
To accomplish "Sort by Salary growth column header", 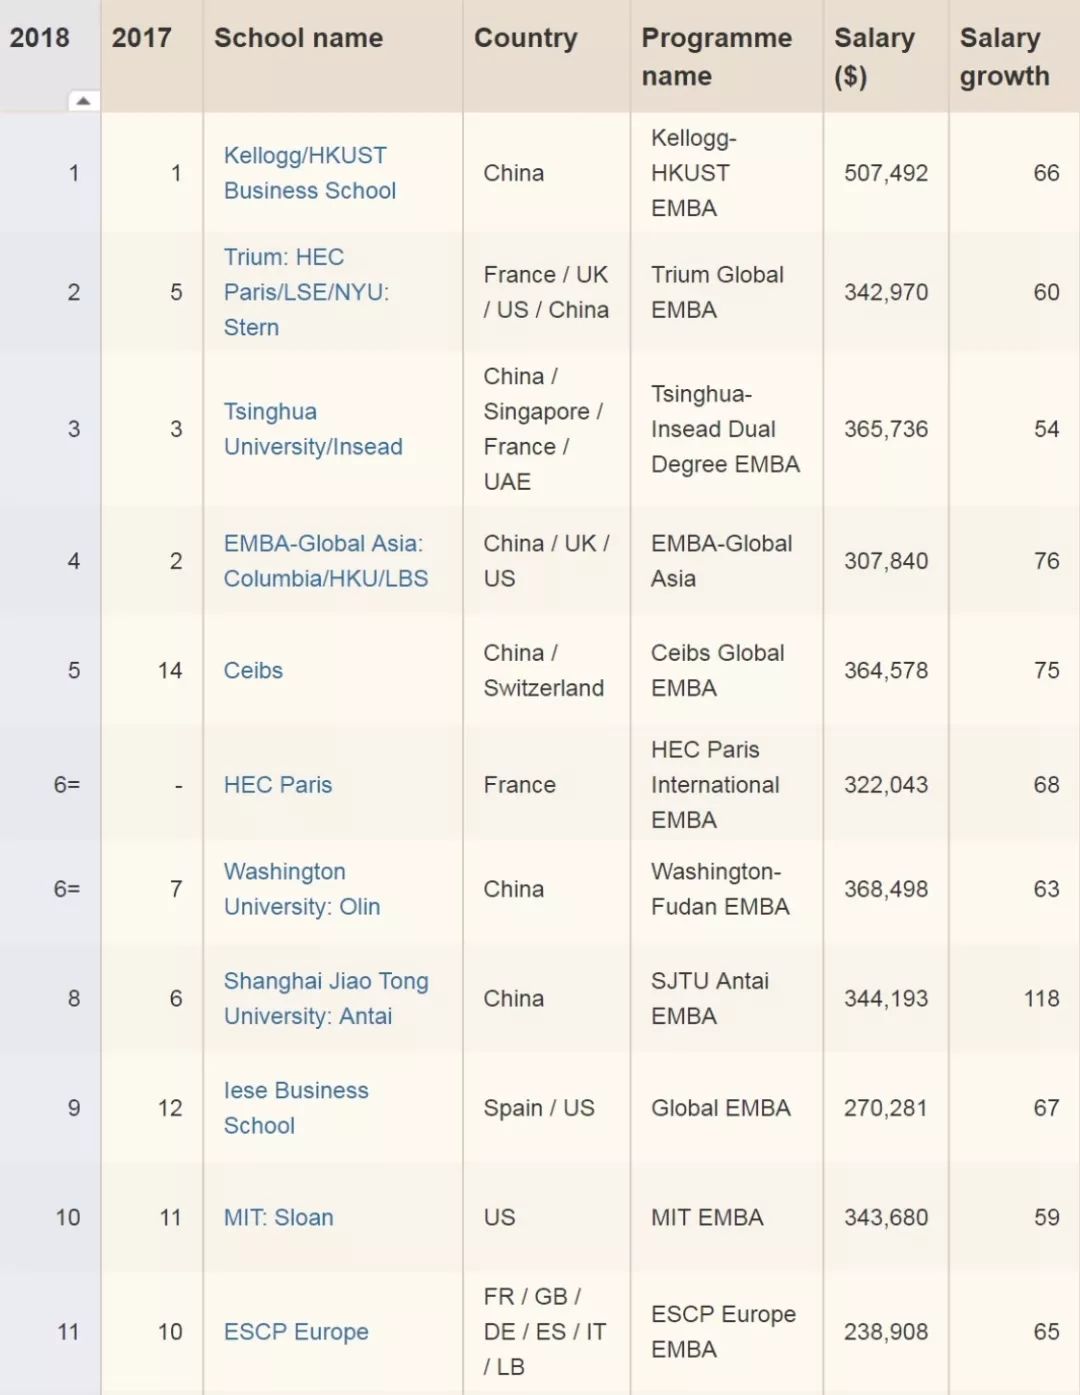I will pos(1004,56).
